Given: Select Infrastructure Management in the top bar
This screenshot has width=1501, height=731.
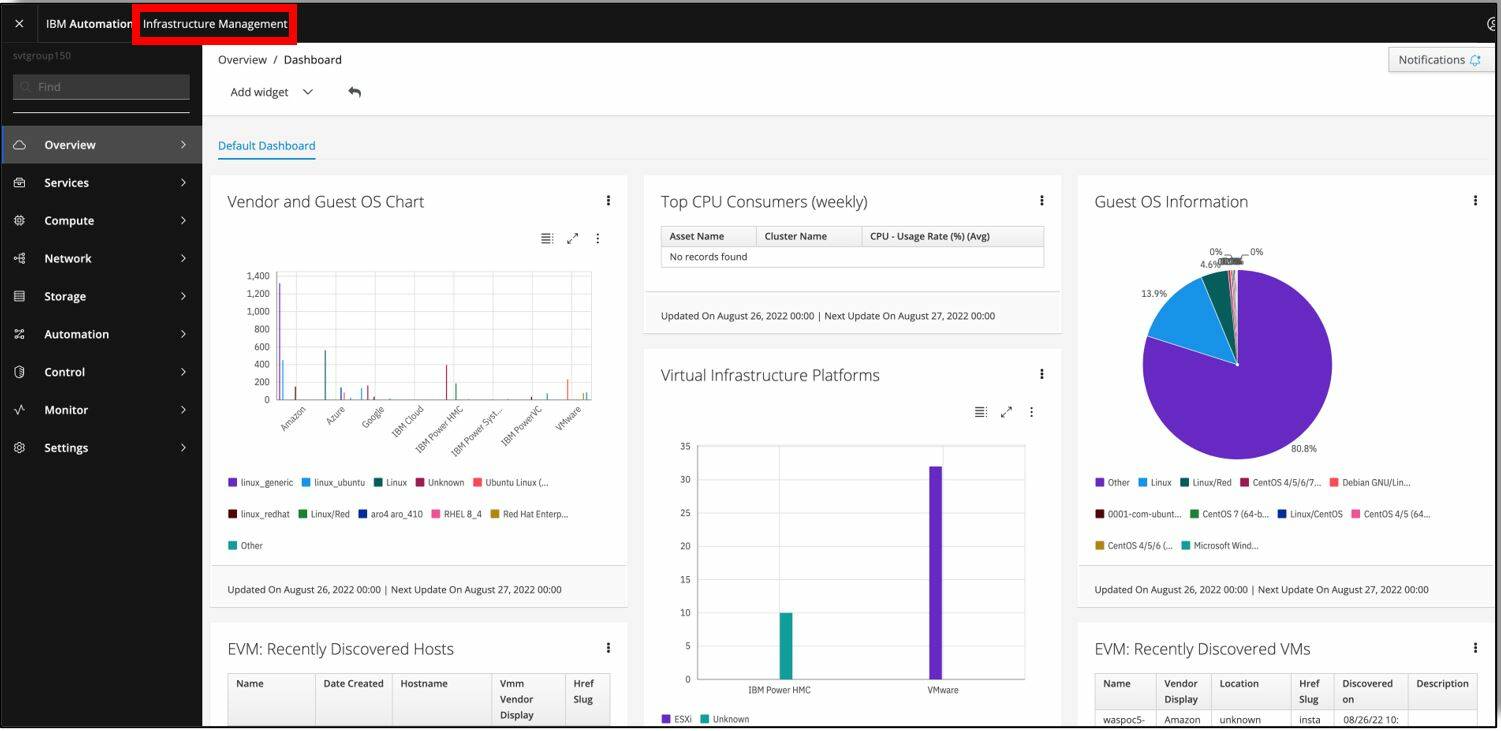Looking at the screenshot, I should pos(214,21).
